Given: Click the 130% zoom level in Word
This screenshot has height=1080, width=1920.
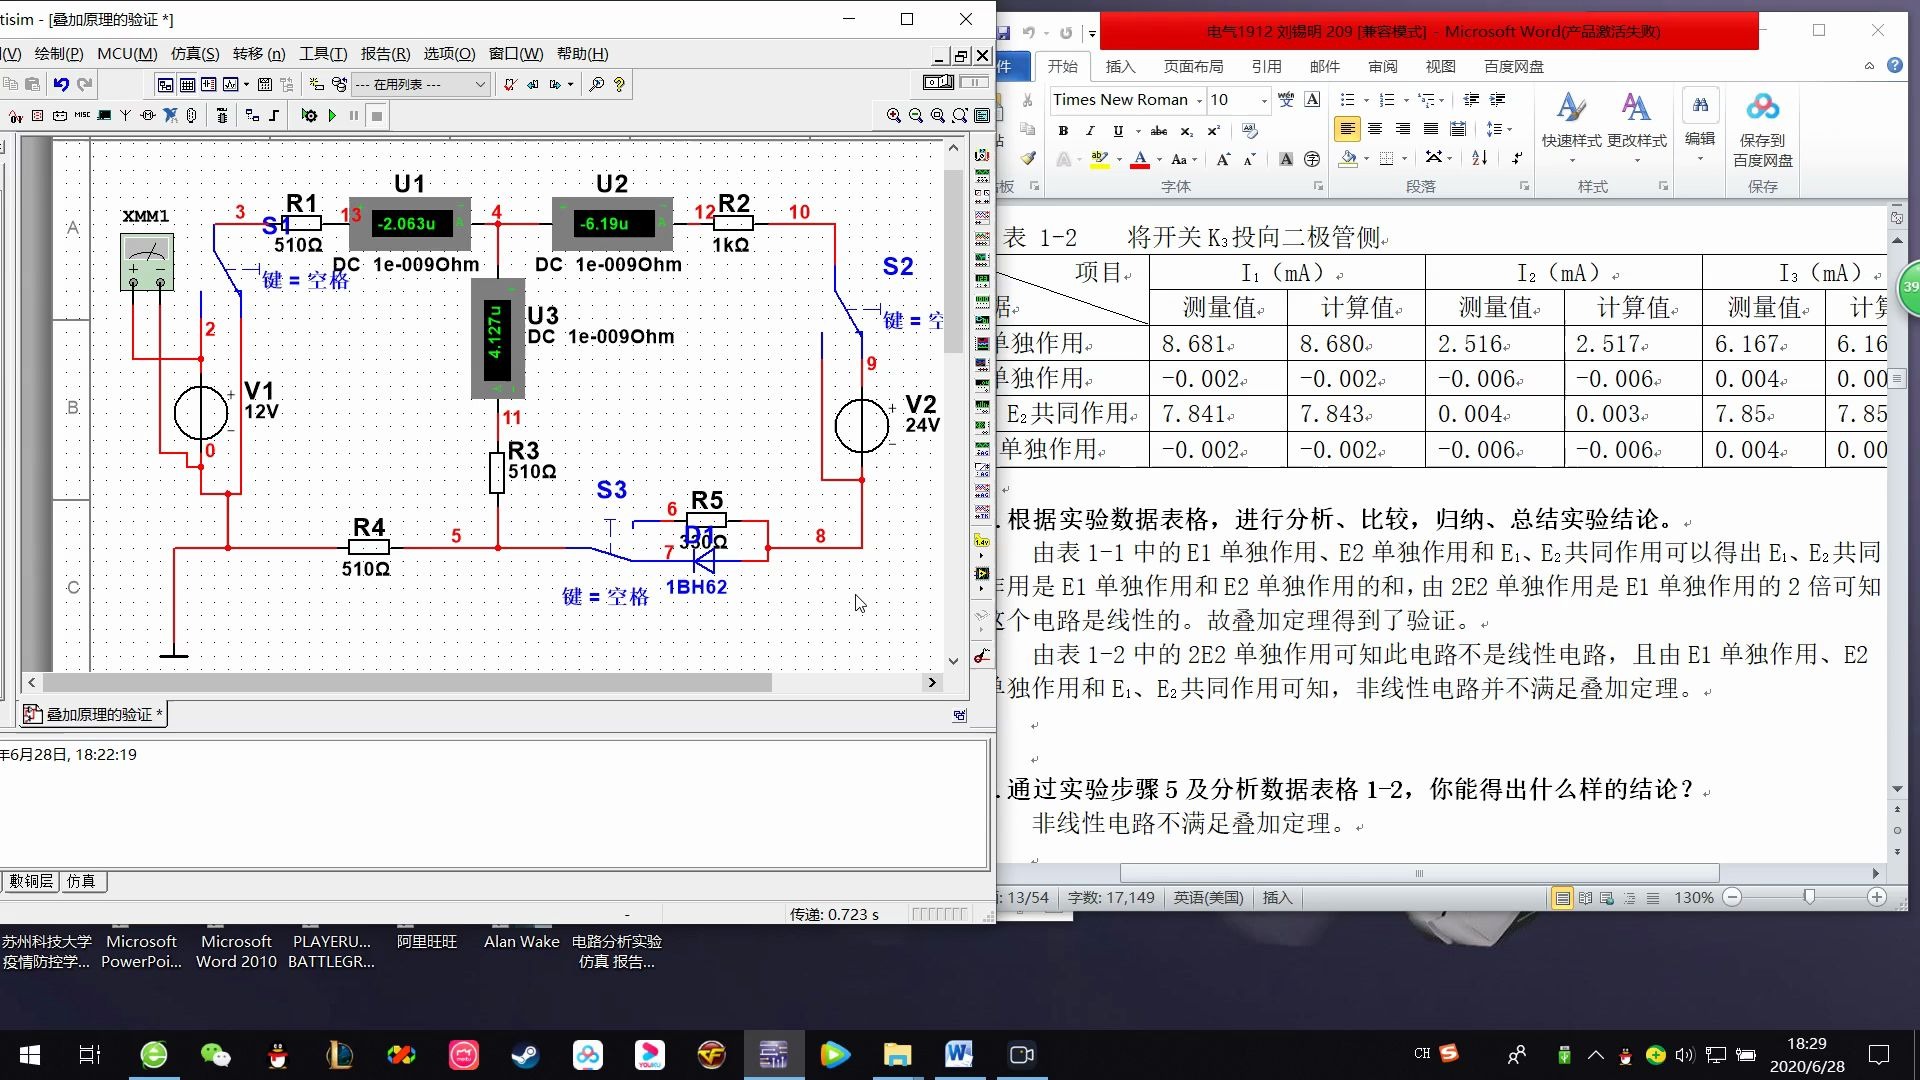Looking at the screenshot, I should [x=1694, y=898].
